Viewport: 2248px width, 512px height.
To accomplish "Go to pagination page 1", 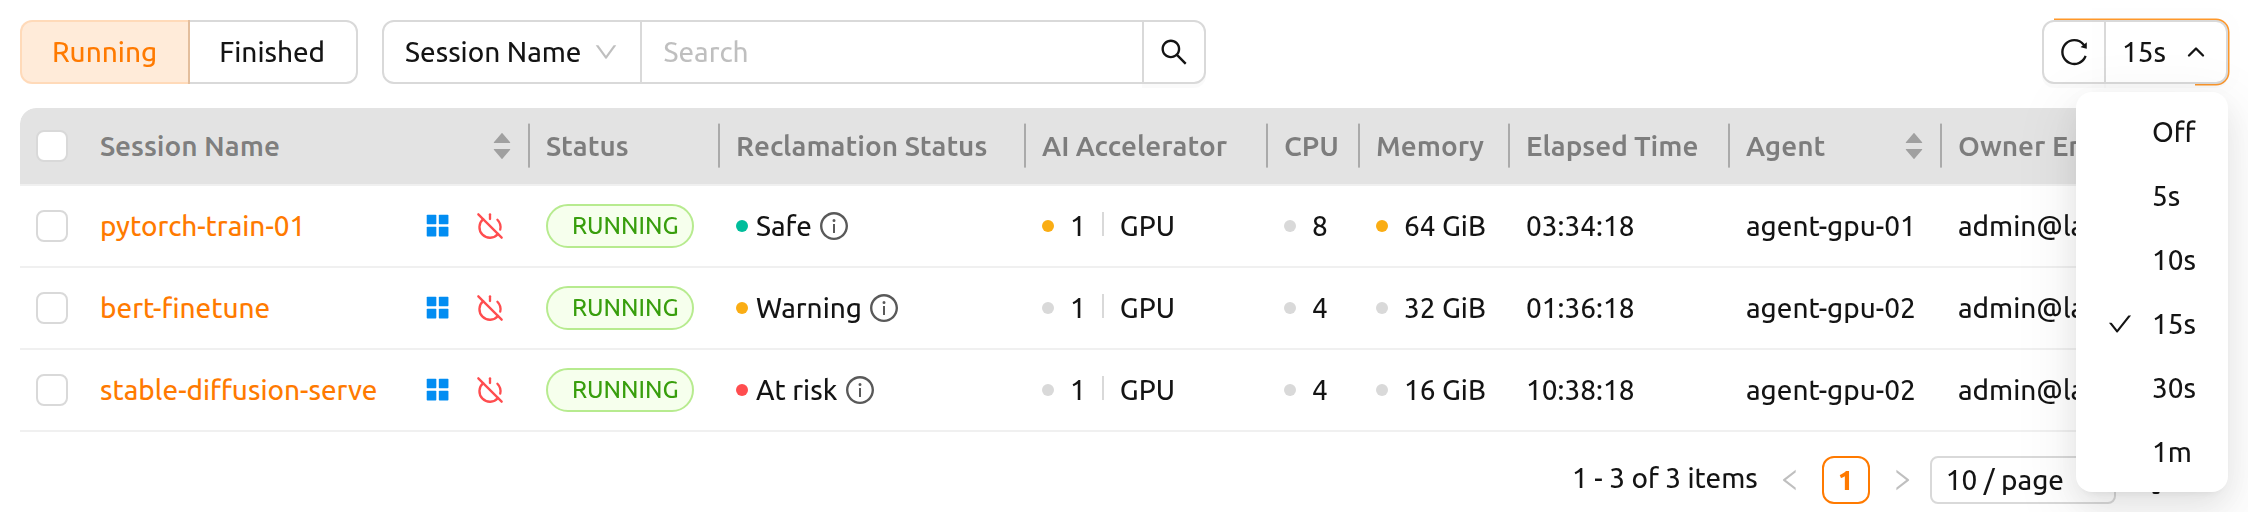I will (1845, 480).
